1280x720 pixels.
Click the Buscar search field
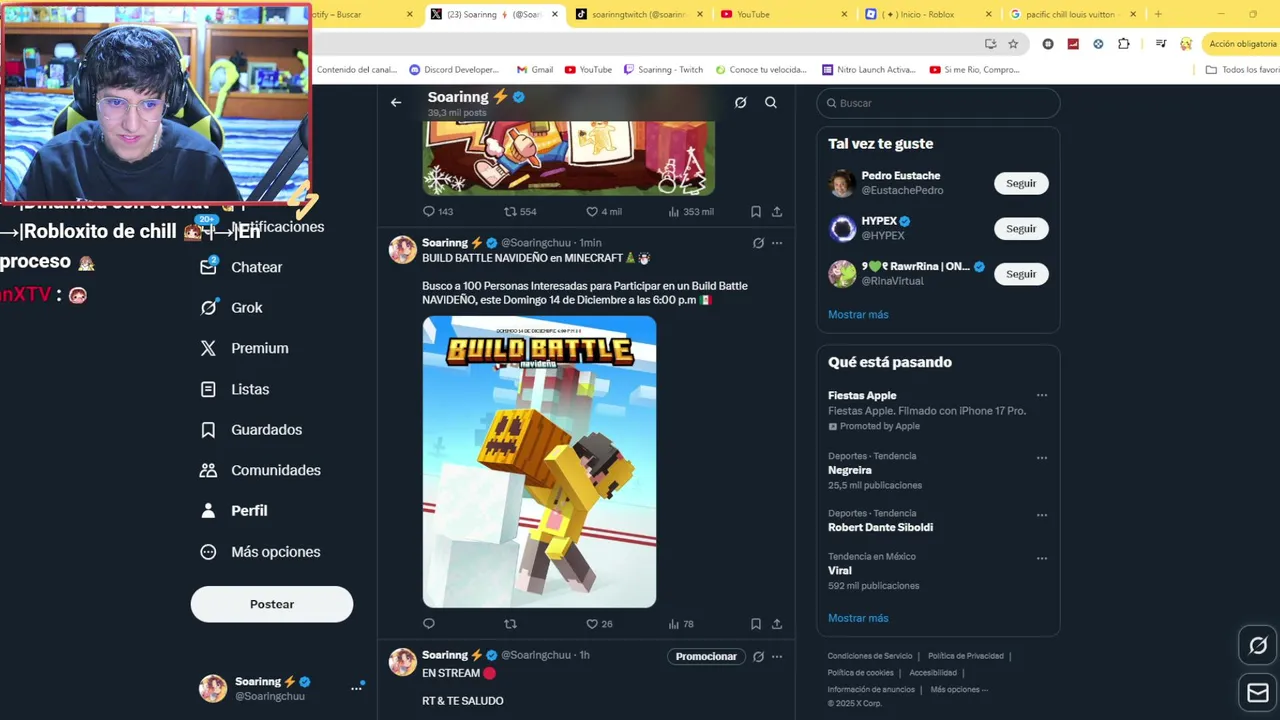938,103
